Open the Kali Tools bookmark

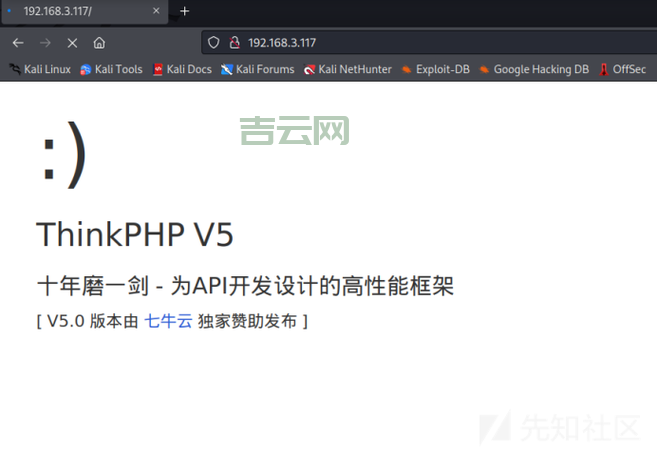click(111, 69)
